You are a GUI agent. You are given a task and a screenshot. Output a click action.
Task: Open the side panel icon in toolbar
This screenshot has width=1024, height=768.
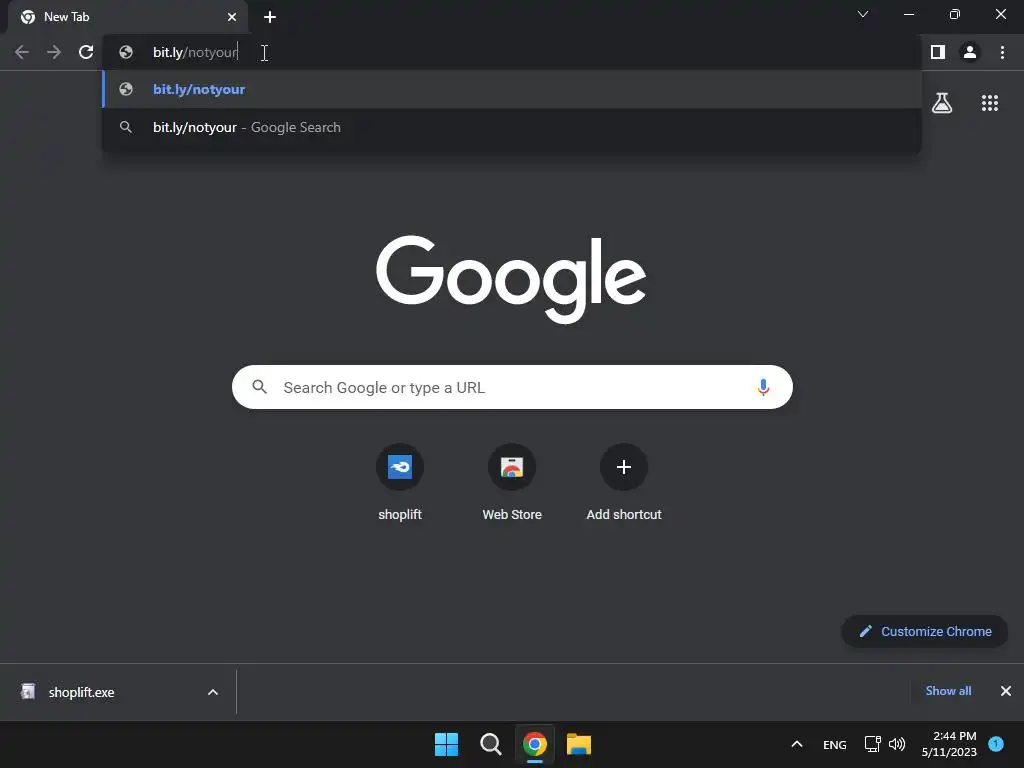pos(938,52)
